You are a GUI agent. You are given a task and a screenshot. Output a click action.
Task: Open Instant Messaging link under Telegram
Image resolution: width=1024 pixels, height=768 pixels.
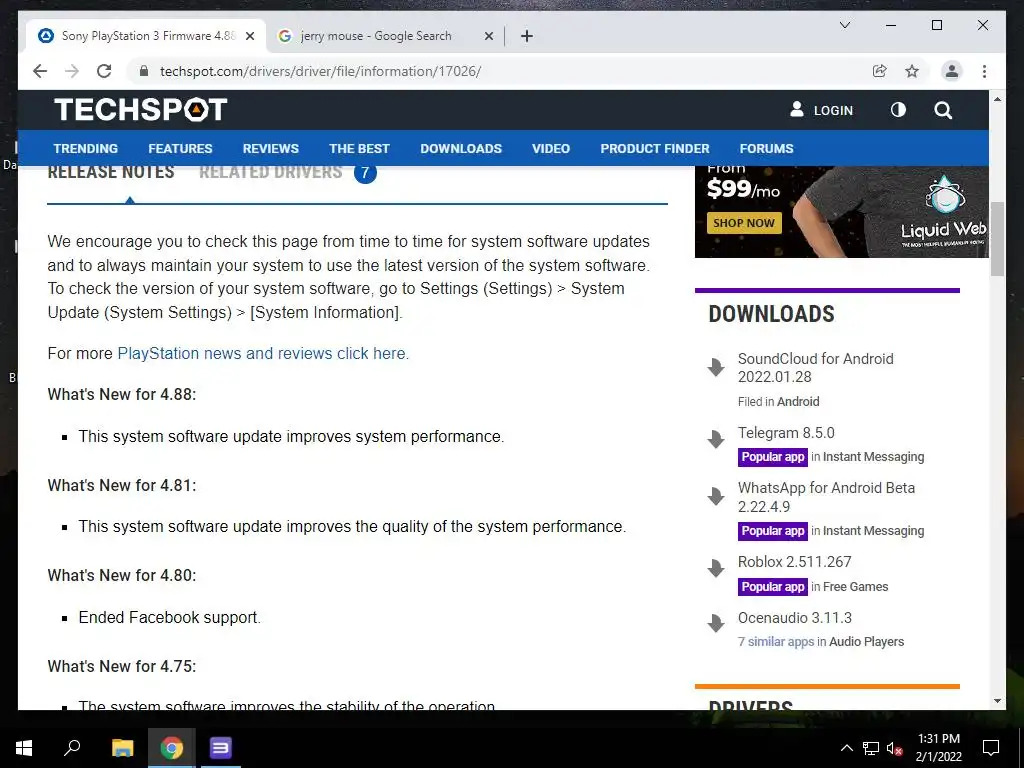[x=873, y=457]
